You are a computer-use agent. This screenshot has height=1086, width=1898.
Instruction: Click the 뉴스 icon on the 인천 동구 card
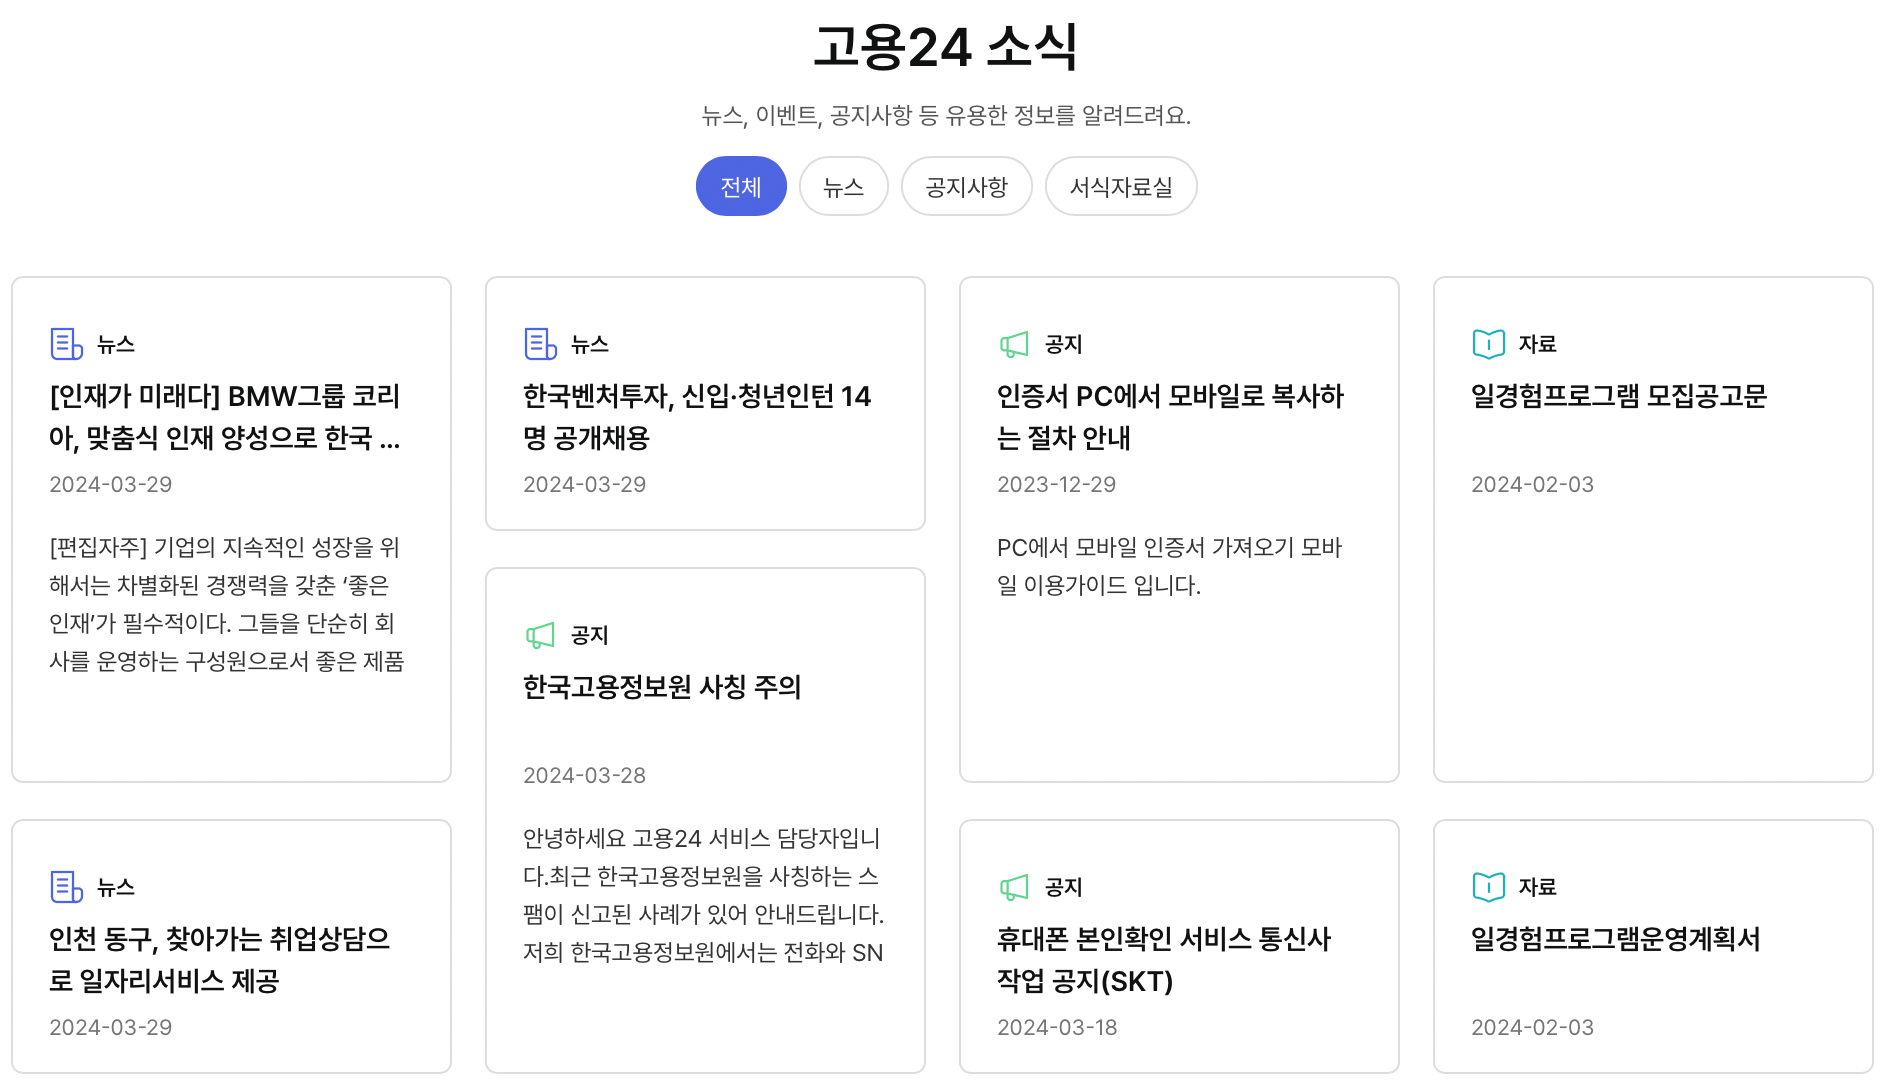(66, 886)
